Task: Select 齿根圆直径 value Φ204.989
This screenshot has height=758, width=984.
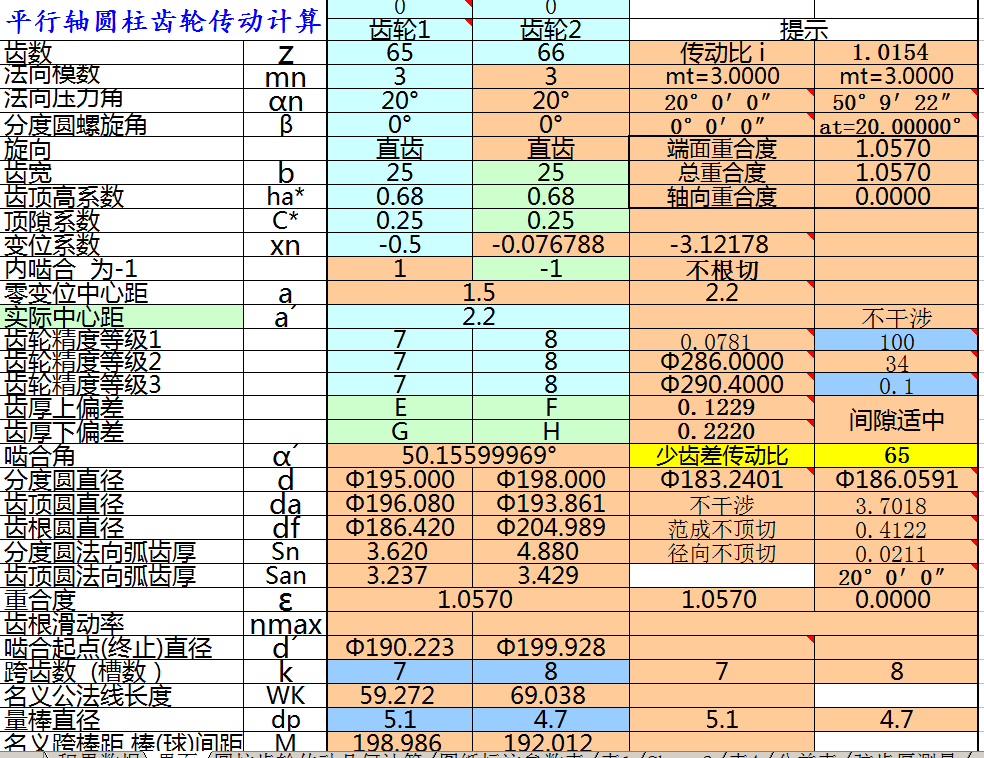Action: 550,527
